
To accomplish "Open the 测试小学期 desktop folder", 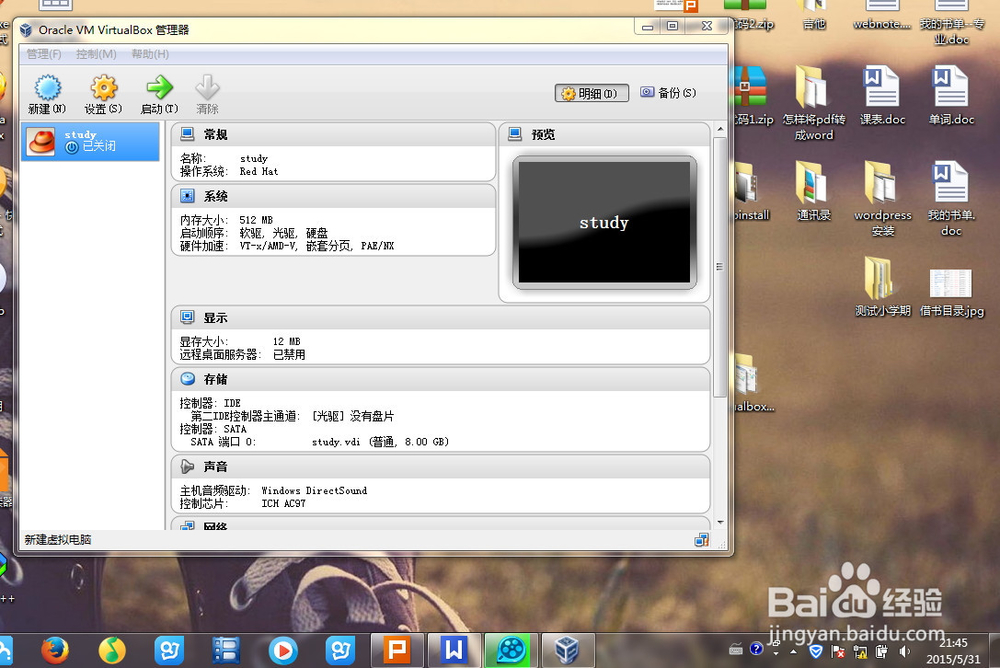I will click(x=883, y=286).
